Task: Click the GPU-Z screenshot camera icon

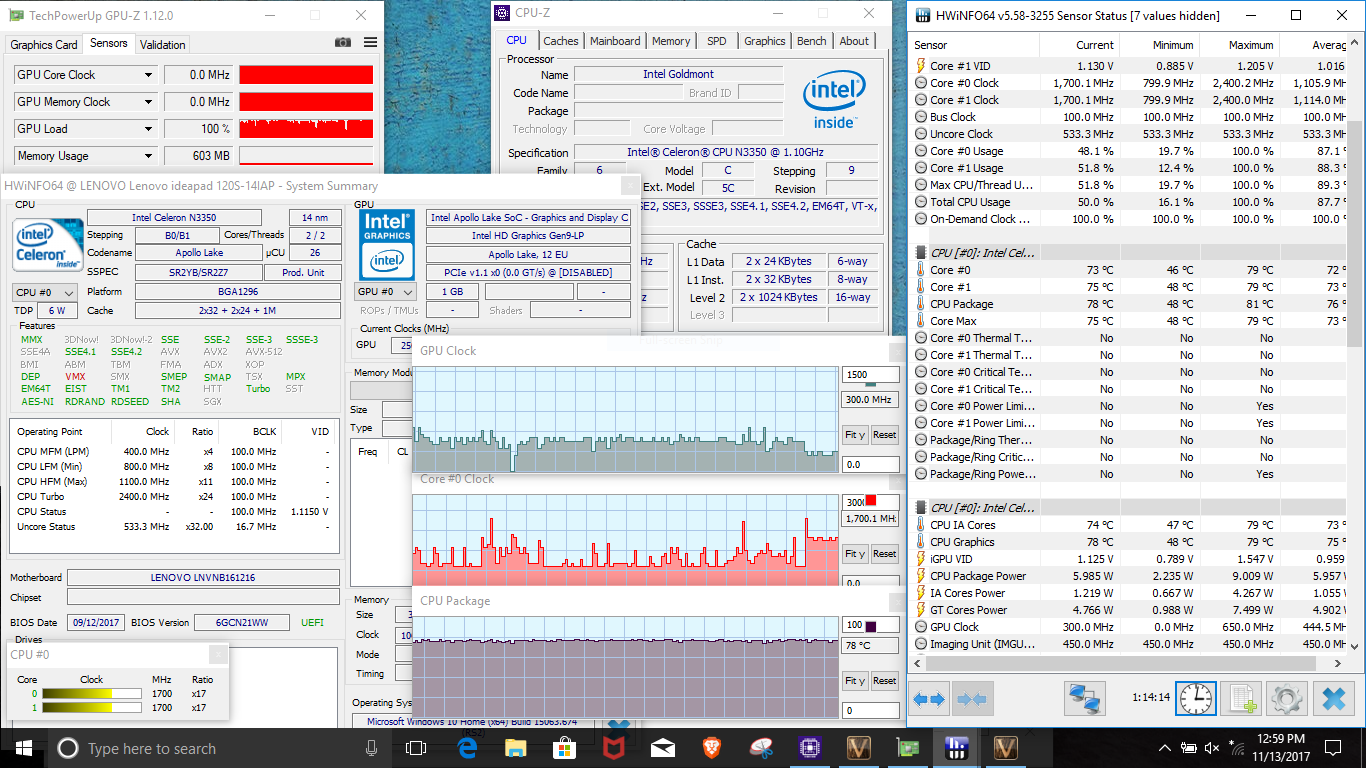Action: (x=343, y=43)
